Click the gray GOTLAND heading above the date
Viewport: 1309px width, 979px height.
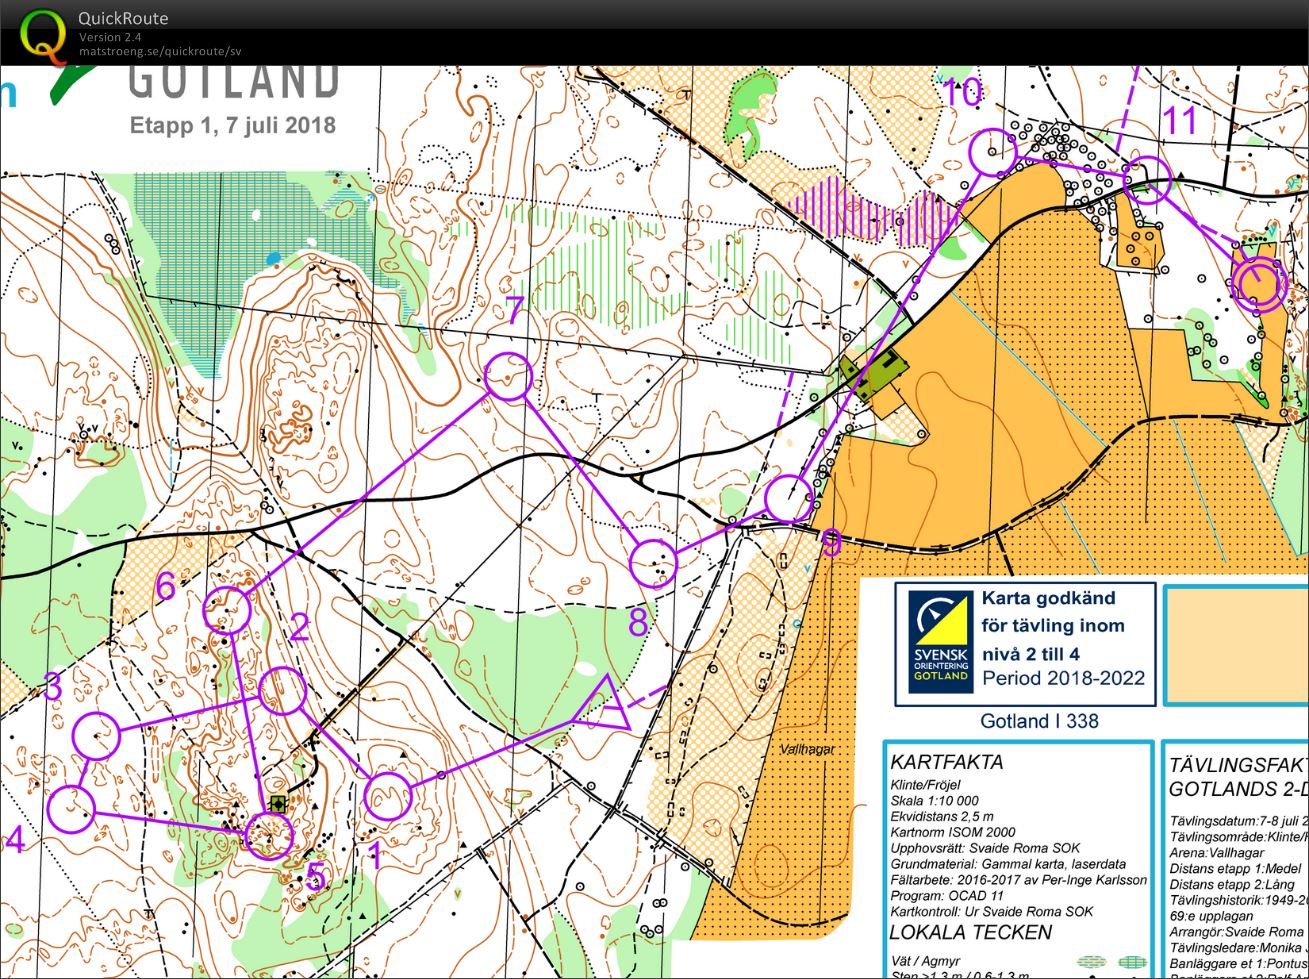233,83
